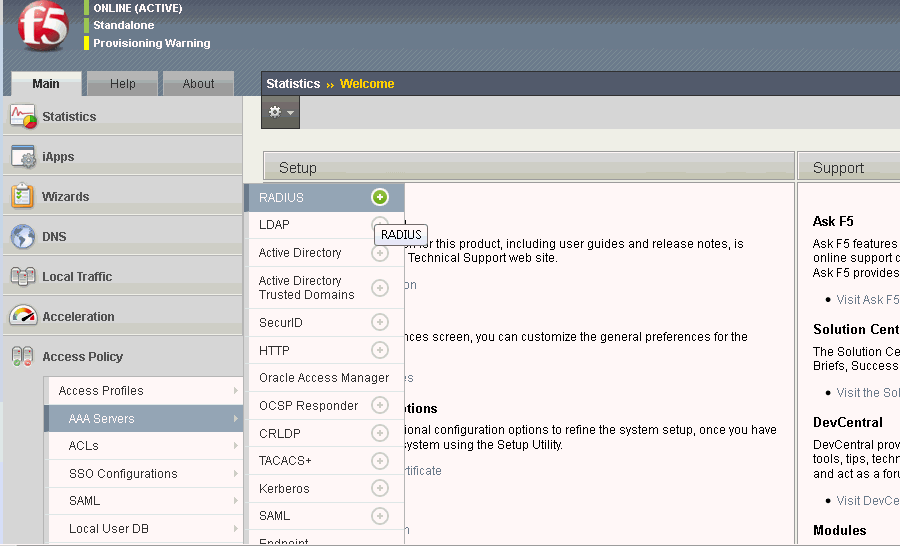Image resolution: width=900 pixels, height=546 pixels.
Task: Click the plus icon next to SecurID
Action: click(x=379, y=322)
